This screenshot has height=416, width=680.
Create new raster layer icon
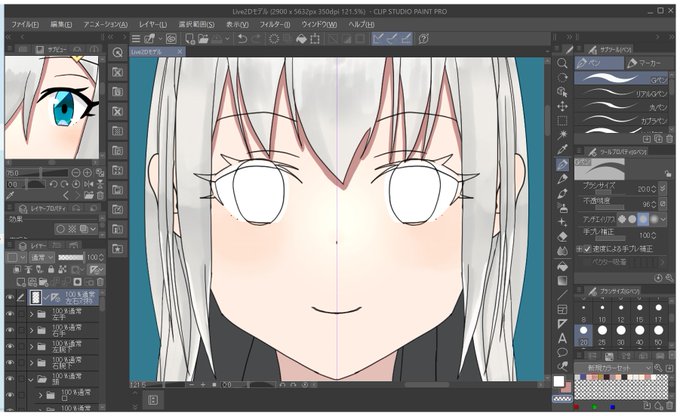[x=21, y=282]
